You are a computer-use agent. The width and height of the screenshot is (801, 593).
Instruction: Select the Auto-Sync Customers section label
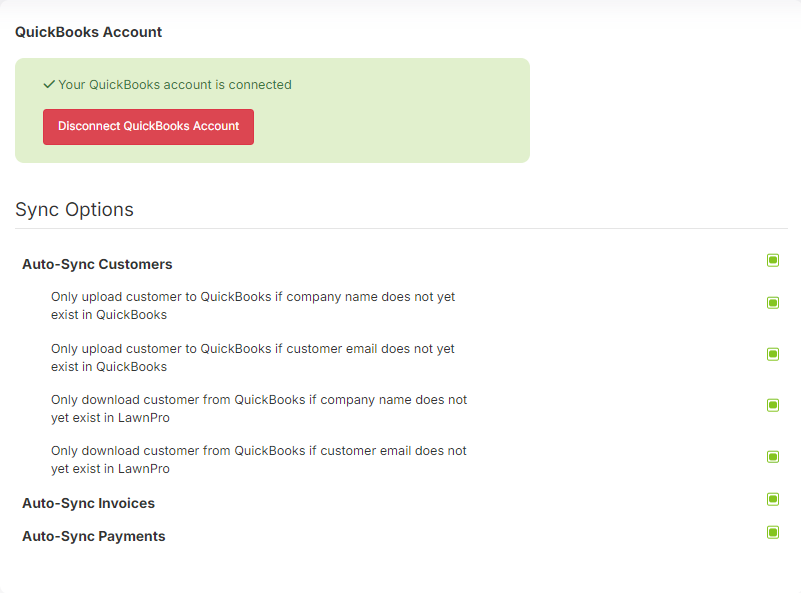click(x=97, y=264)
